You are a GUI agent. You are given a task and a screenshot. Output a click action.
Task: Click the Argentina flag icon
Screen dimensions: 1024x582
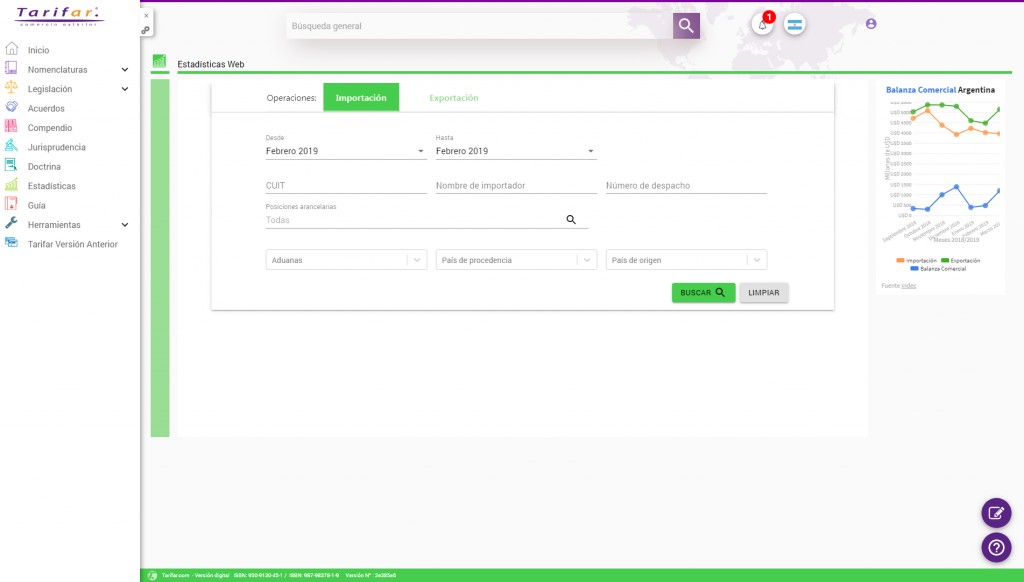pyautogui.click(x=795, y=25)
